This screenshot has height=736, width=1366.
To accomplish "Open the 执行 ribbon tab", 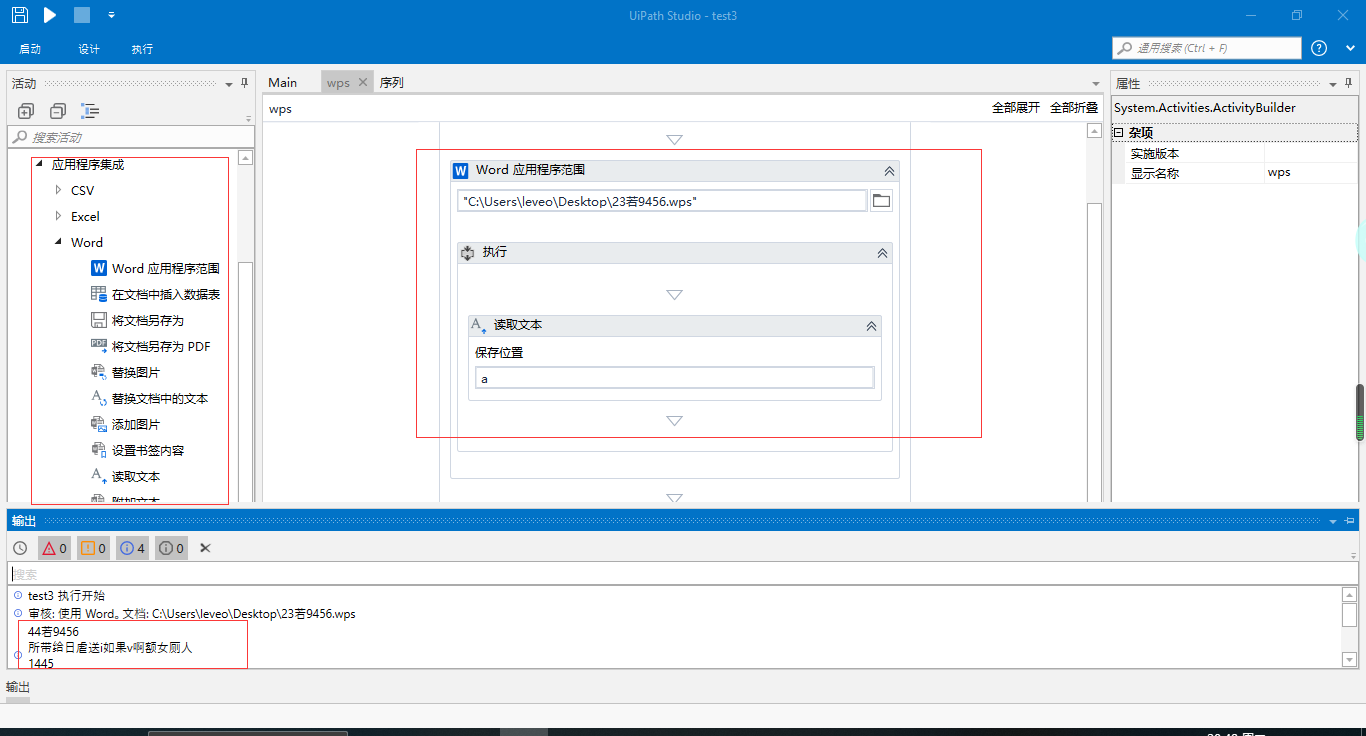I will (142, 49).
